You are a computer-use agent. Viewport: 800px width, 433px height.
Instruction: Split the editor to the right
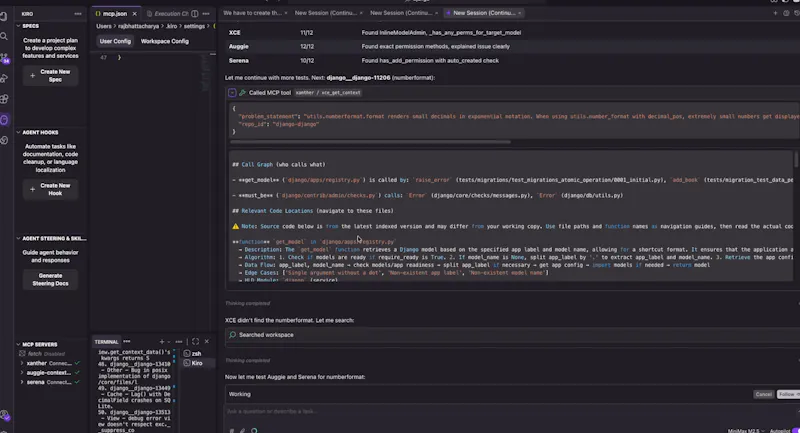pyautogui.click(x=195, y=14)
